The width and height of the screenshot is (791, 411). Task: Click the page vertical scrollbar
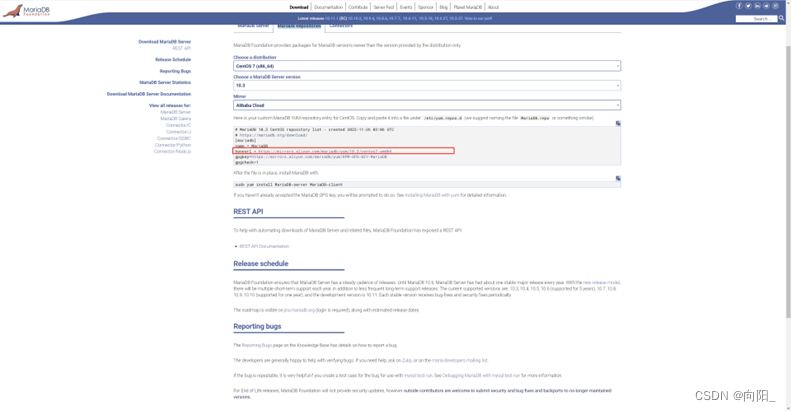pyautogui.click(x=788, y=182)
